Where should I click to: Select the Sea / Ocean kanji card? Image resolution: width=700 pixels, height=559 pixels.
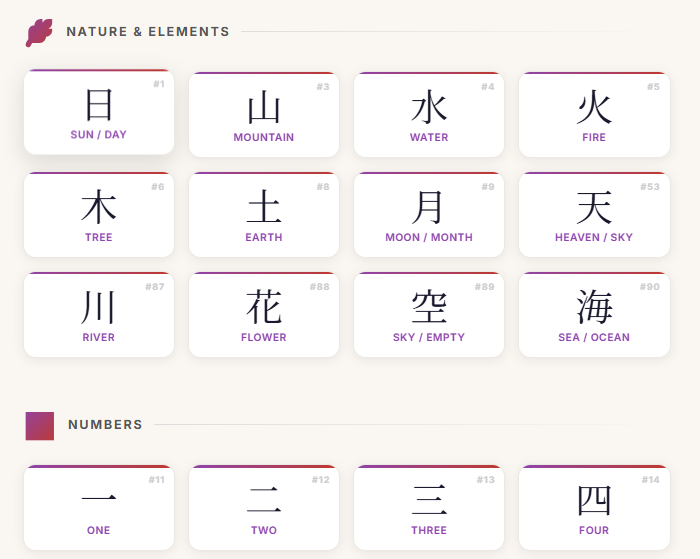(594, 314)
